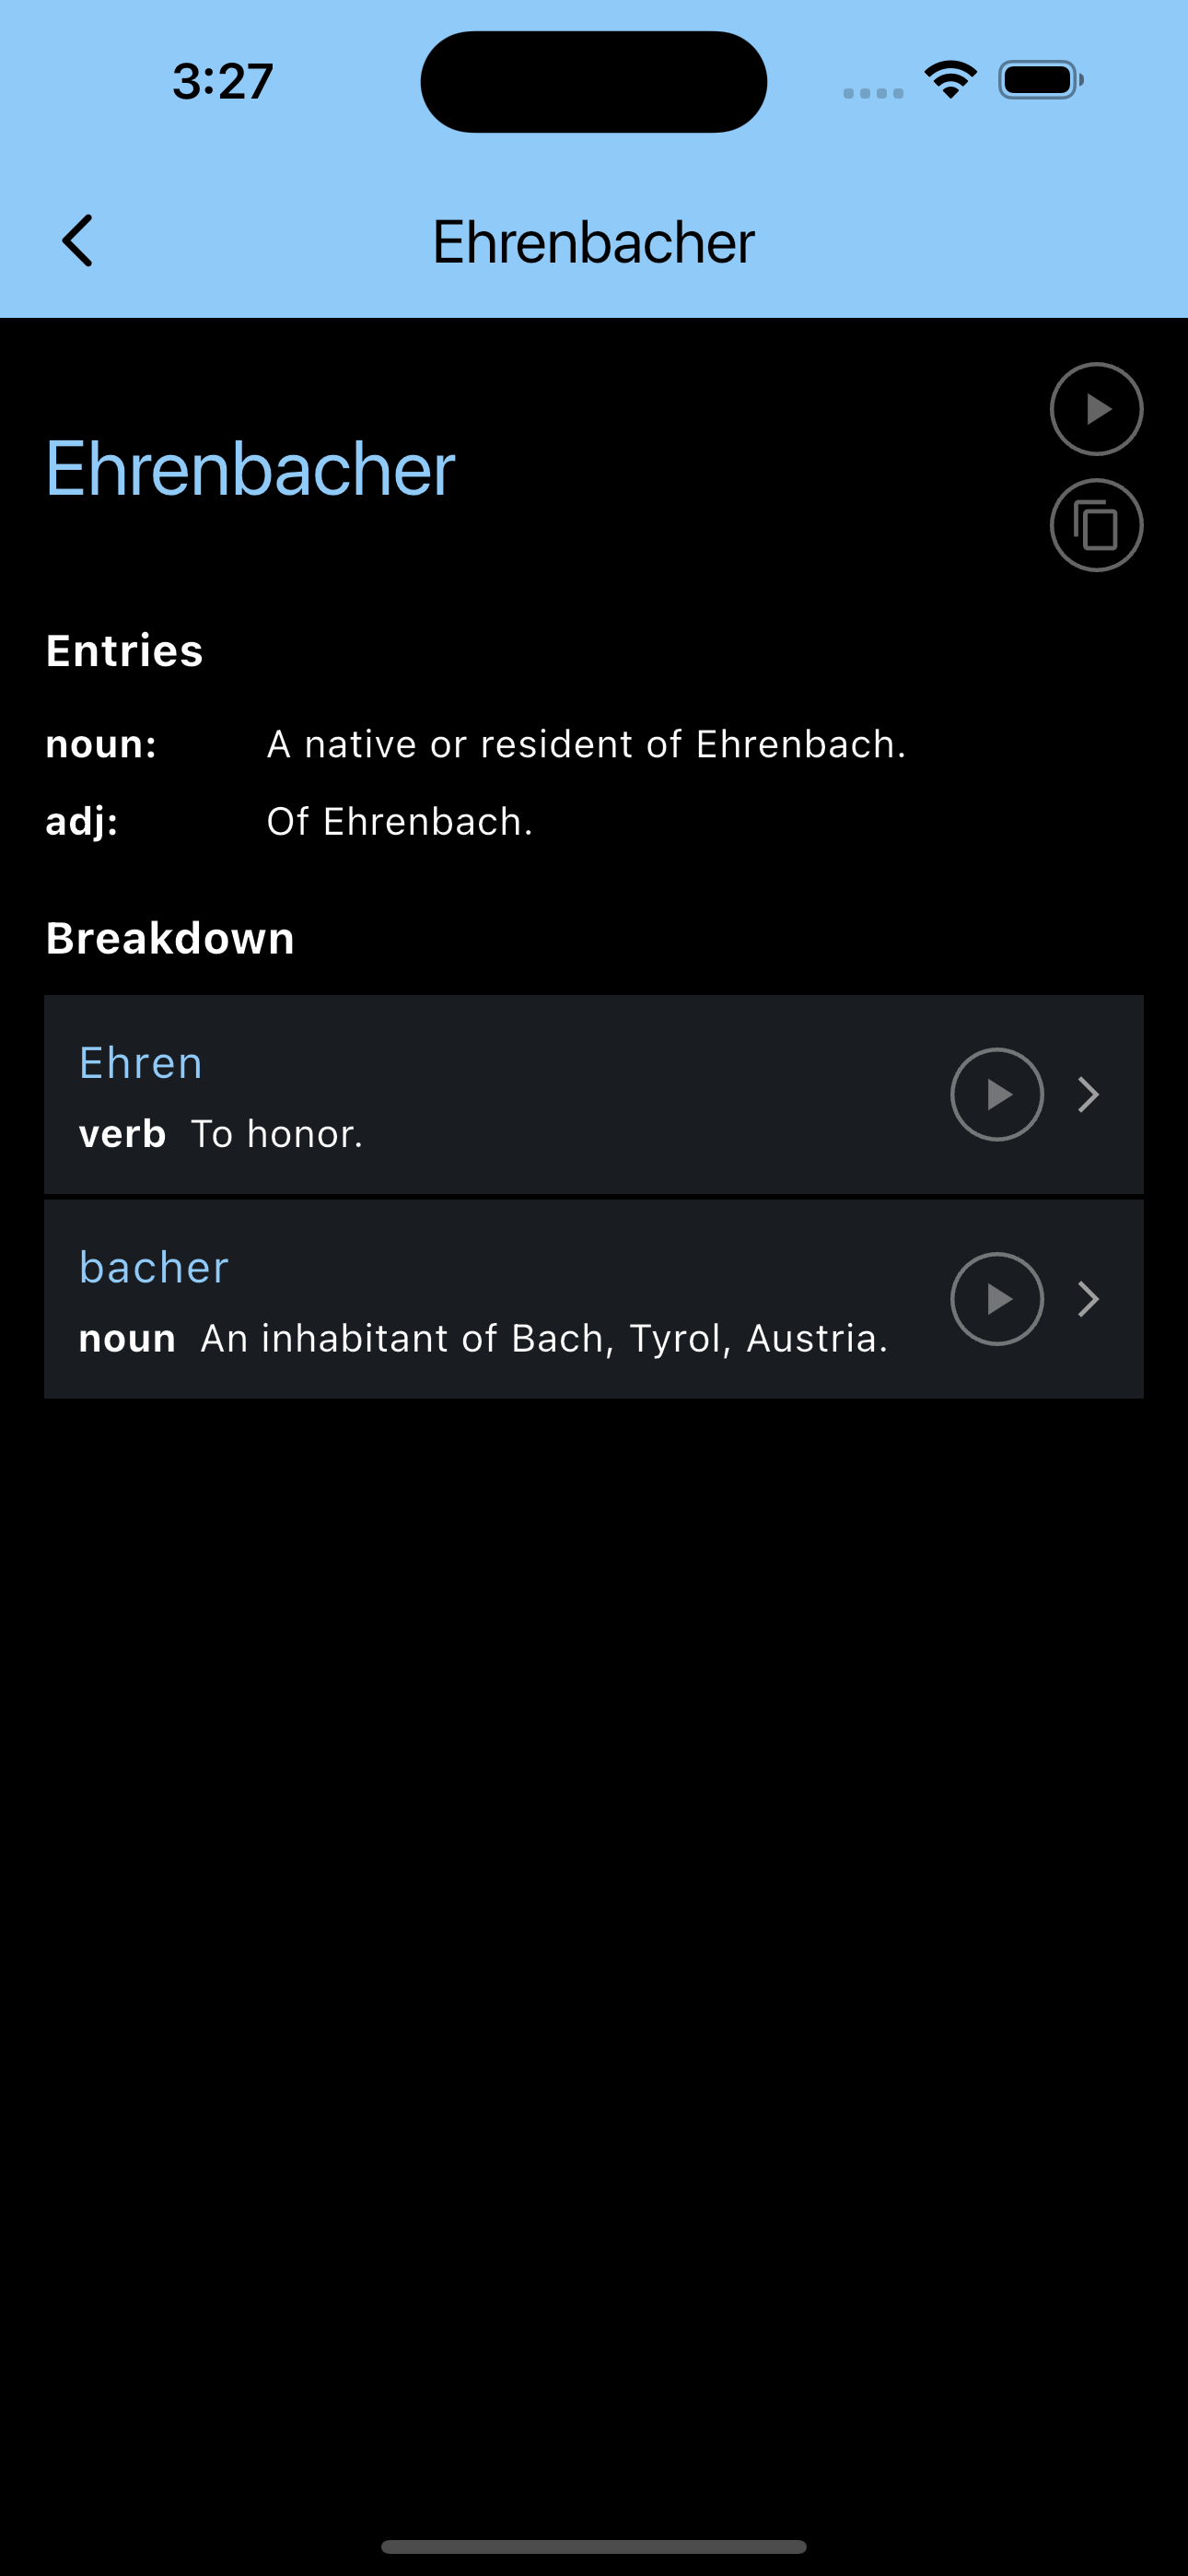Image resolution: width=1188 pixels, height=2576 pixels.
Task: Play pronunciation for Ehren breakdown
Action: click(996, 1094)
